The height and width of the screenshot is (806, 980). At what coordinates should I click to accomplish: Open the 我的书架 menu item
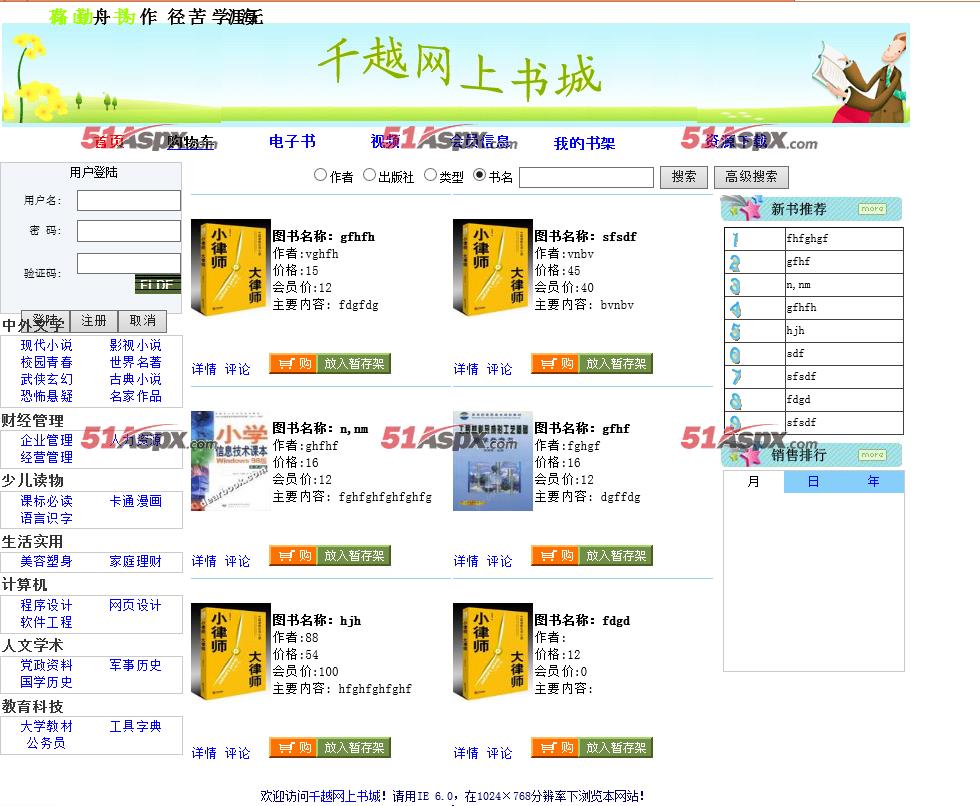584,144
